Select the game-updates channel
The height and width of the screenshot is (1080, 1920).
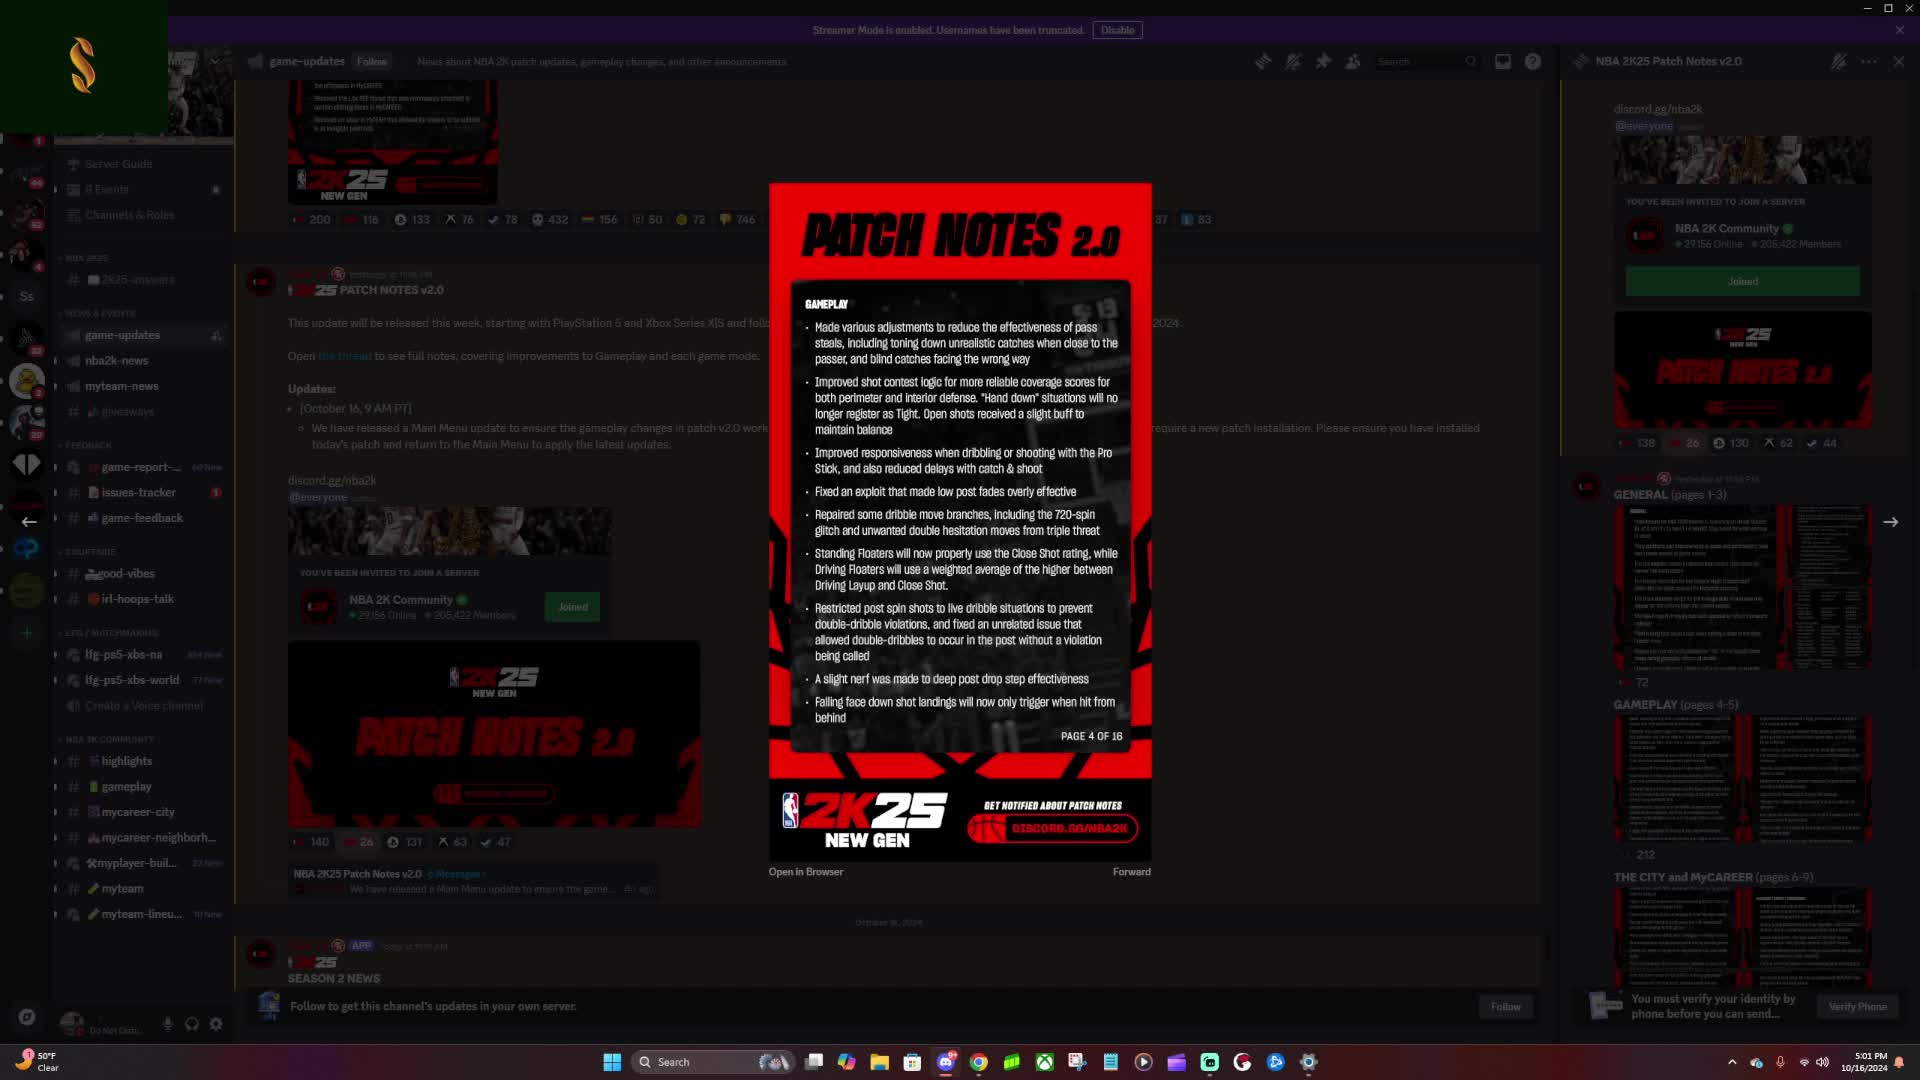tap(142, 336)
